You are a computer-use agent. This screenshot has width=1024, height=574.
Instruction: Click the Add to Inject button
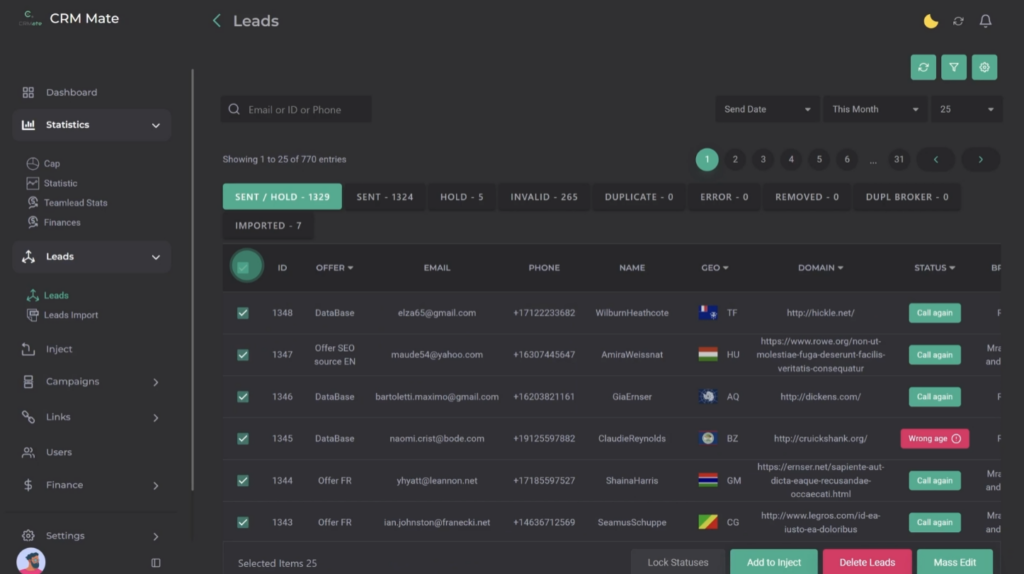(774, 562)
